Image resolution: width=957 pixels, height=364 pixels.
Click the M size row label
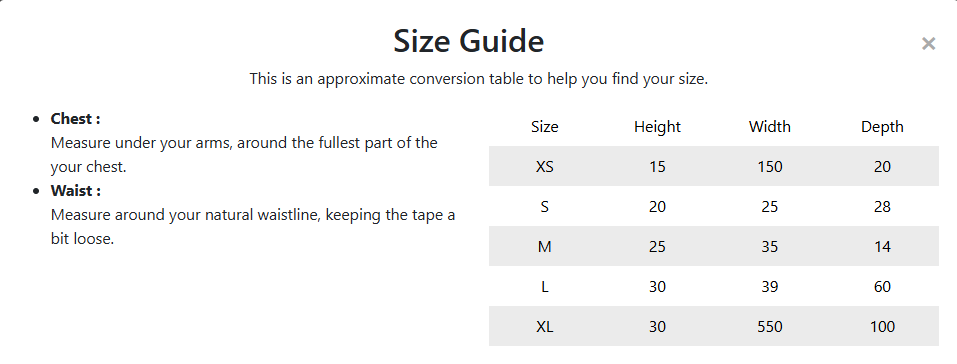[x=544, y=246]
